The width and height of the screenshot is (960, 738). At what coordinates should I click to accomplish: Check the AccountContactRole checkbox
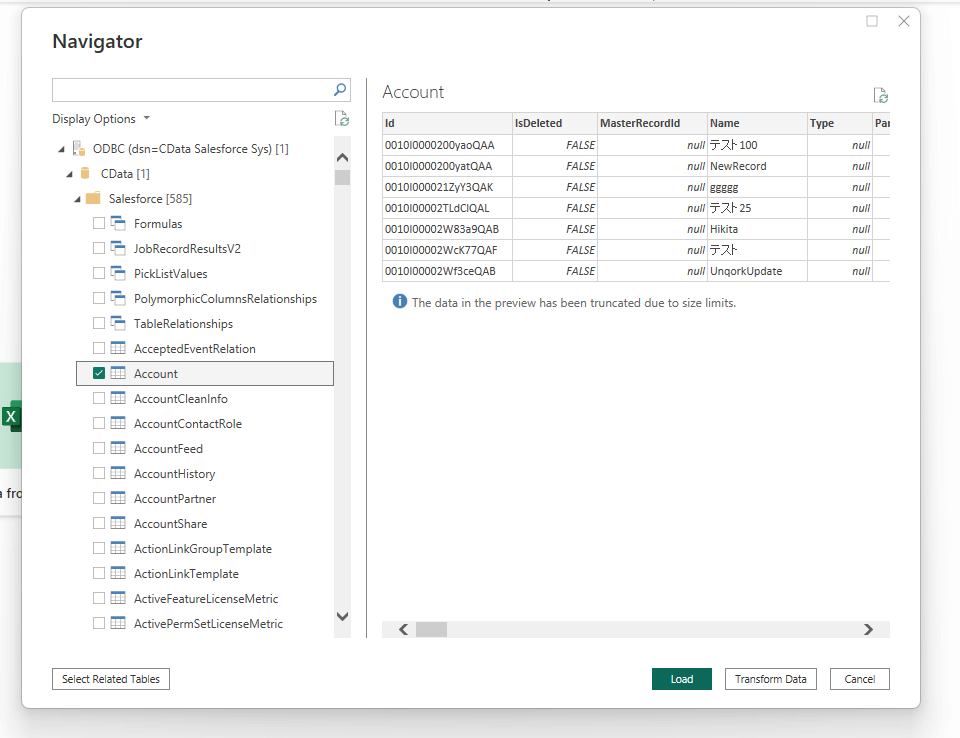99,424
